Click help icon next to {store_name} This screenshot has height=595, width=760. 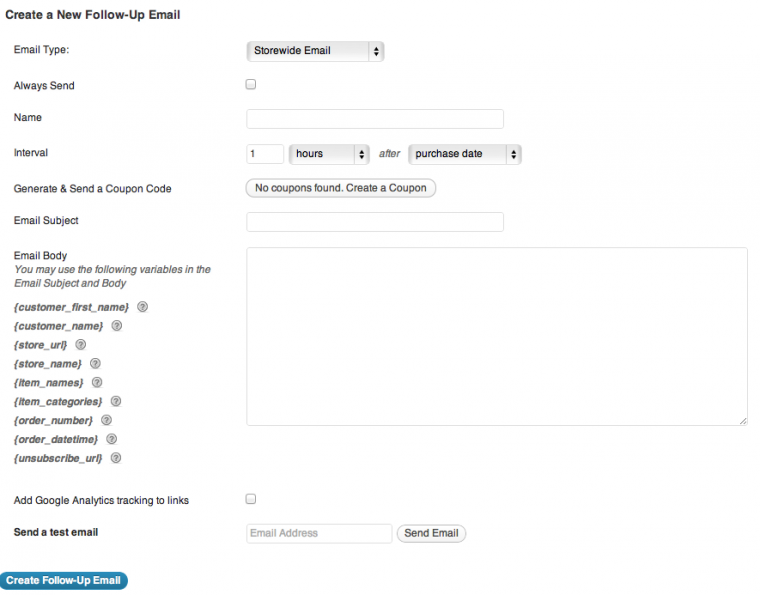pos(96,364)
